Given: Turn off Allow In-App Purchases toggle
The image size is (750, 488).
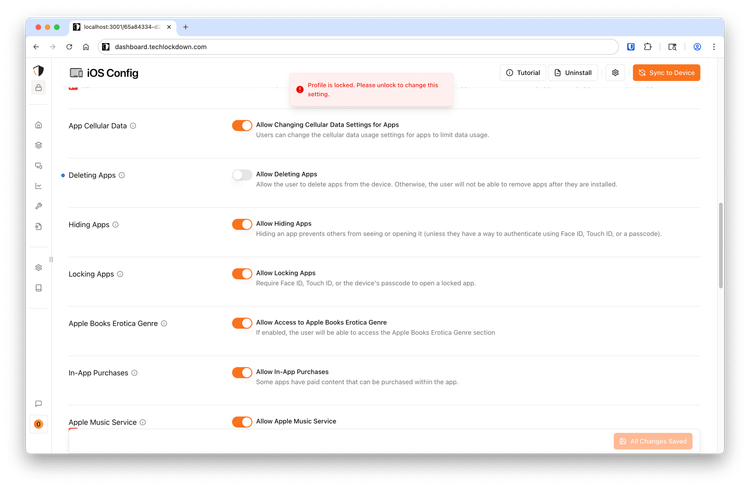Looking at the screenshot, I should click(242, 373).
